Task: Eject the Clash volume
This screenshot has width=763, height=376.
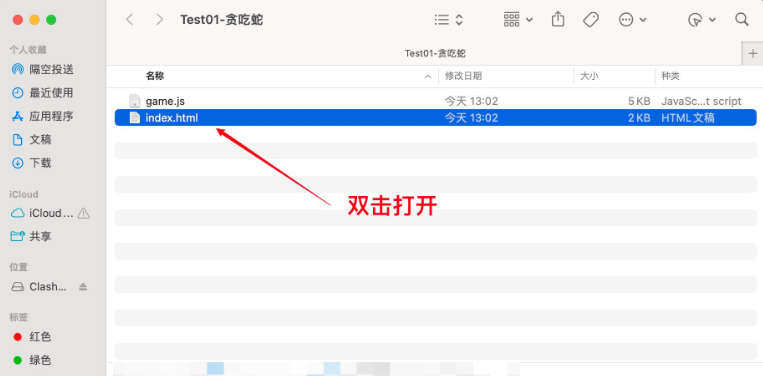Action: [83, 287]
